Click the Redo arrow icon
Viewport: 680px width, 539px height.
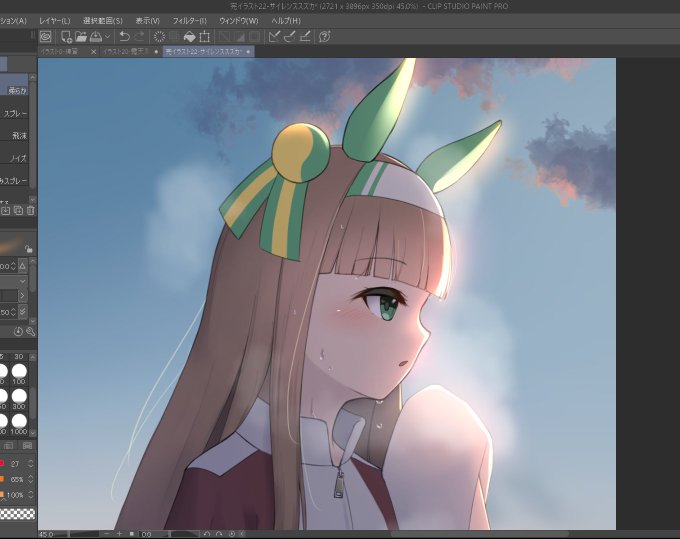click(x=140, y=37)
